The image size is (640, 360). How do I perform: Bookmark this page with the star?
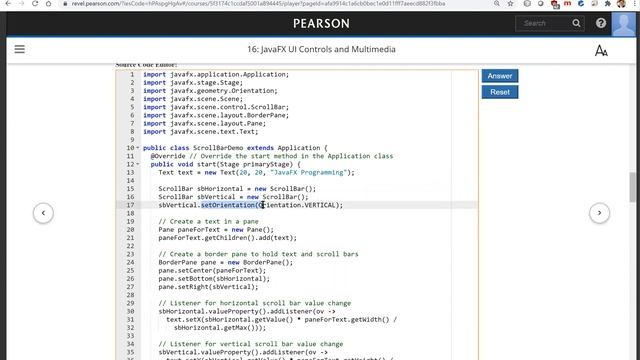pos(510,4)
